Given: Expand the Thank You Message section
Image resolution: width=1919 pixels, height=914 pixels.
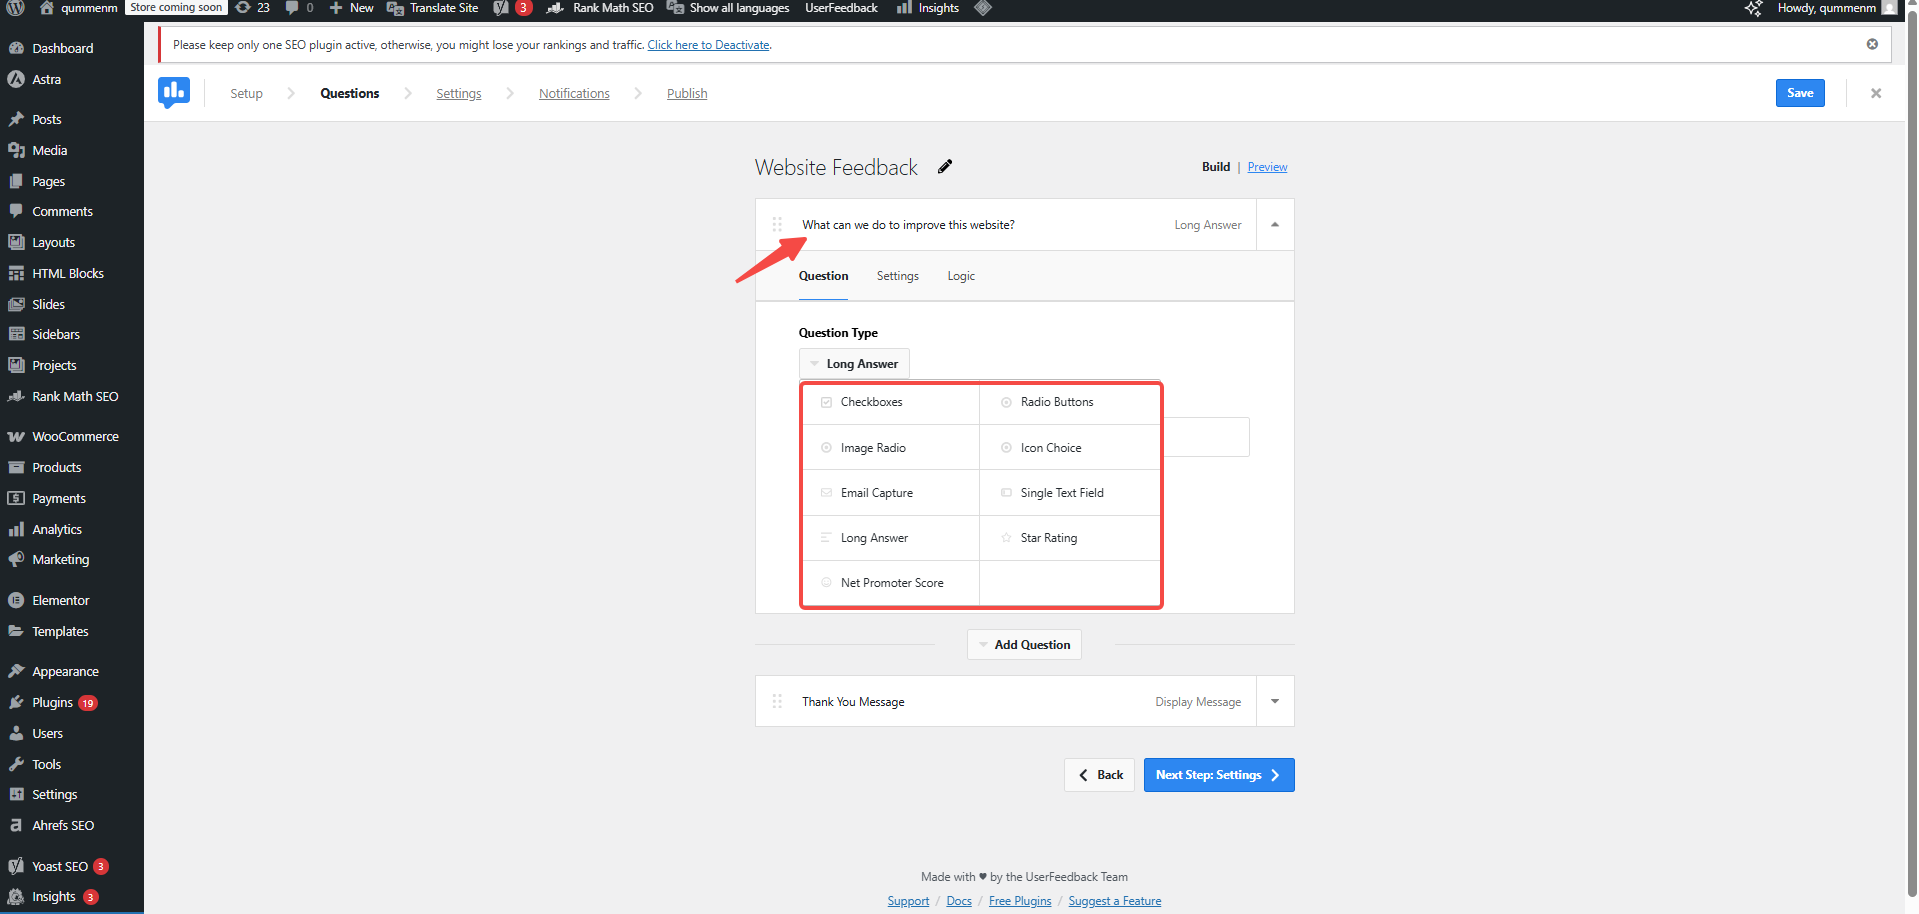Looking at the screenshot, I should point(1274,702).
